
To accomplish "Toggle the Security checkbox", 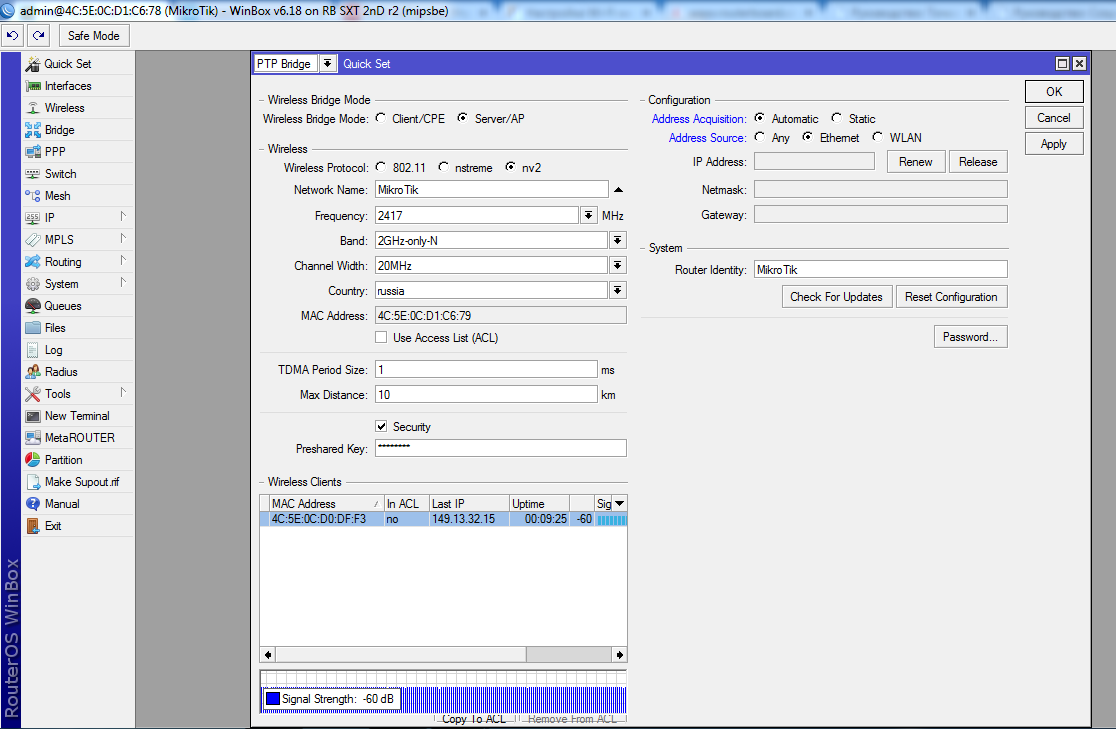I will pyautogui.click(x=381, y=426).
